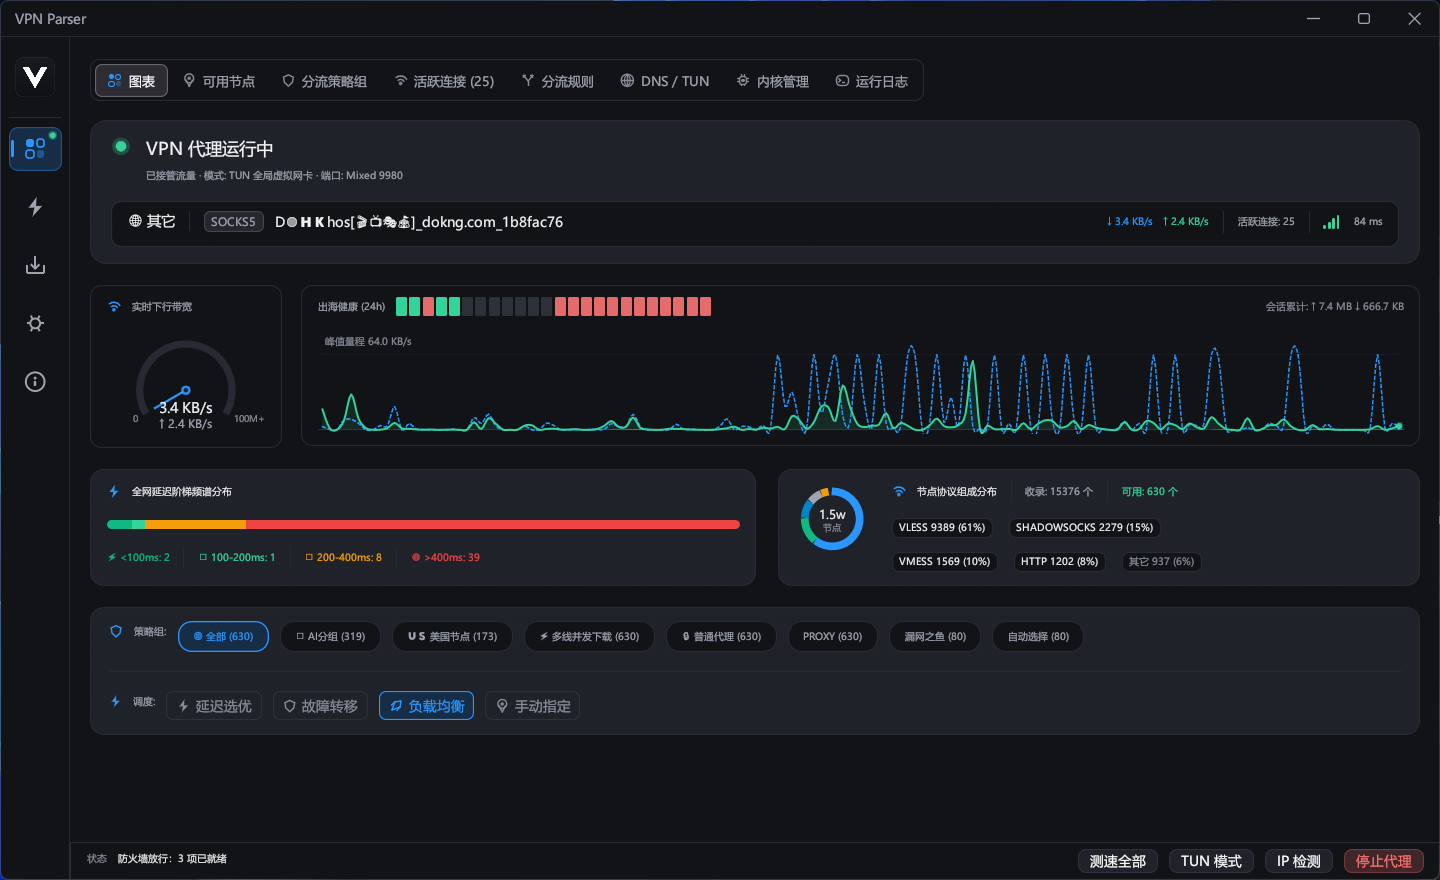Open the 分流规则 tab

[x=558, y=81]
